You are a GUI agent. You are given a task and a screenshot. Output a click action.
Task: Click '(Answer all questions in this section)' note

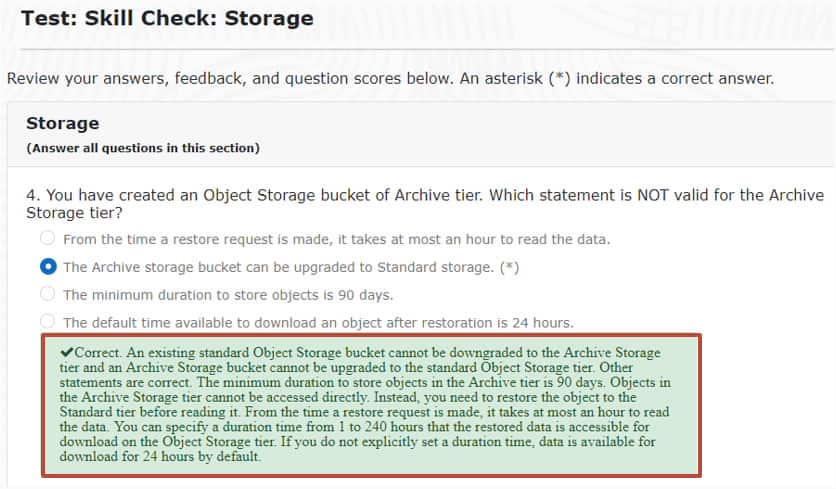tap(142, 148)
